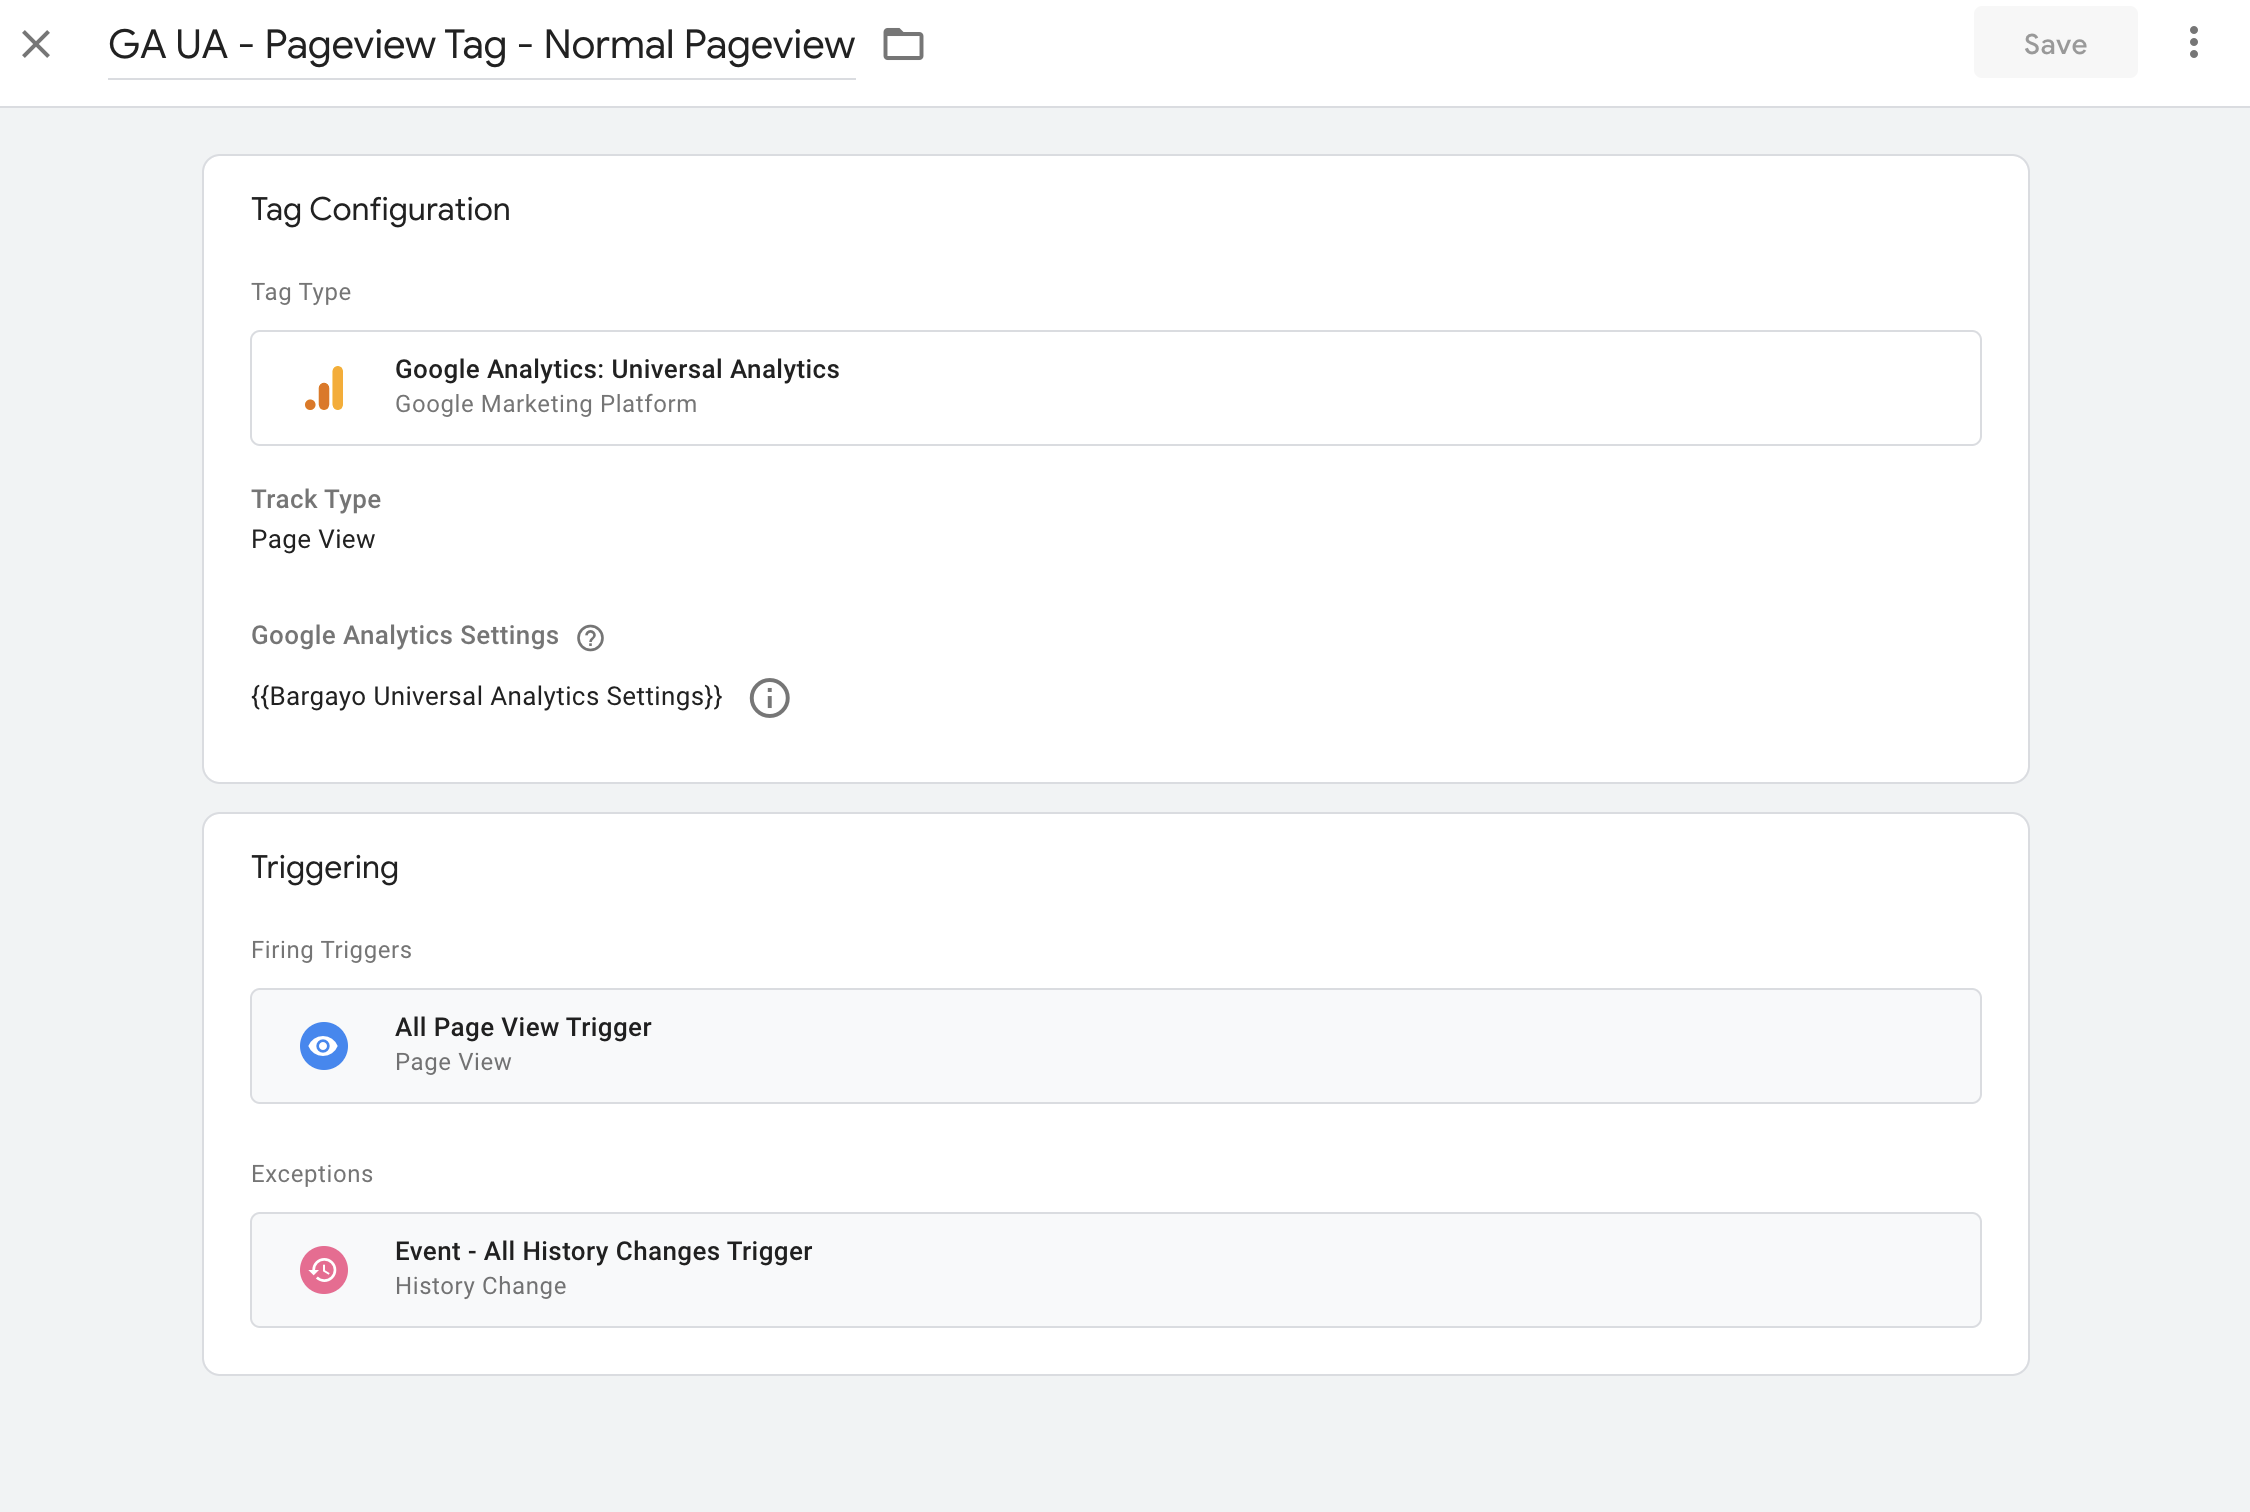Click the Google Marketing Platform subtitle
This screenshot has height=1512, width=2250.
[546, 404]
